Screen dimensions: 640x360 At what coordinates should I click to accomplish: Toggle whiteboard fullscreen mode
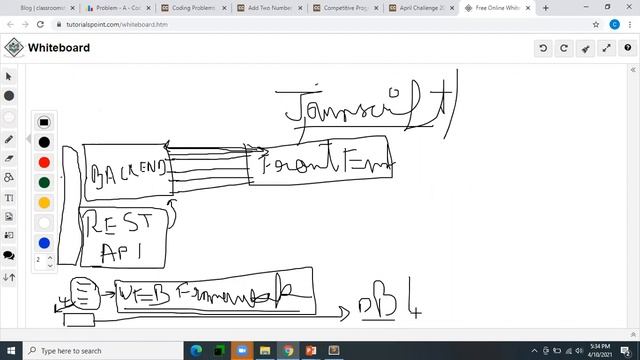click(x=607, y=48)
